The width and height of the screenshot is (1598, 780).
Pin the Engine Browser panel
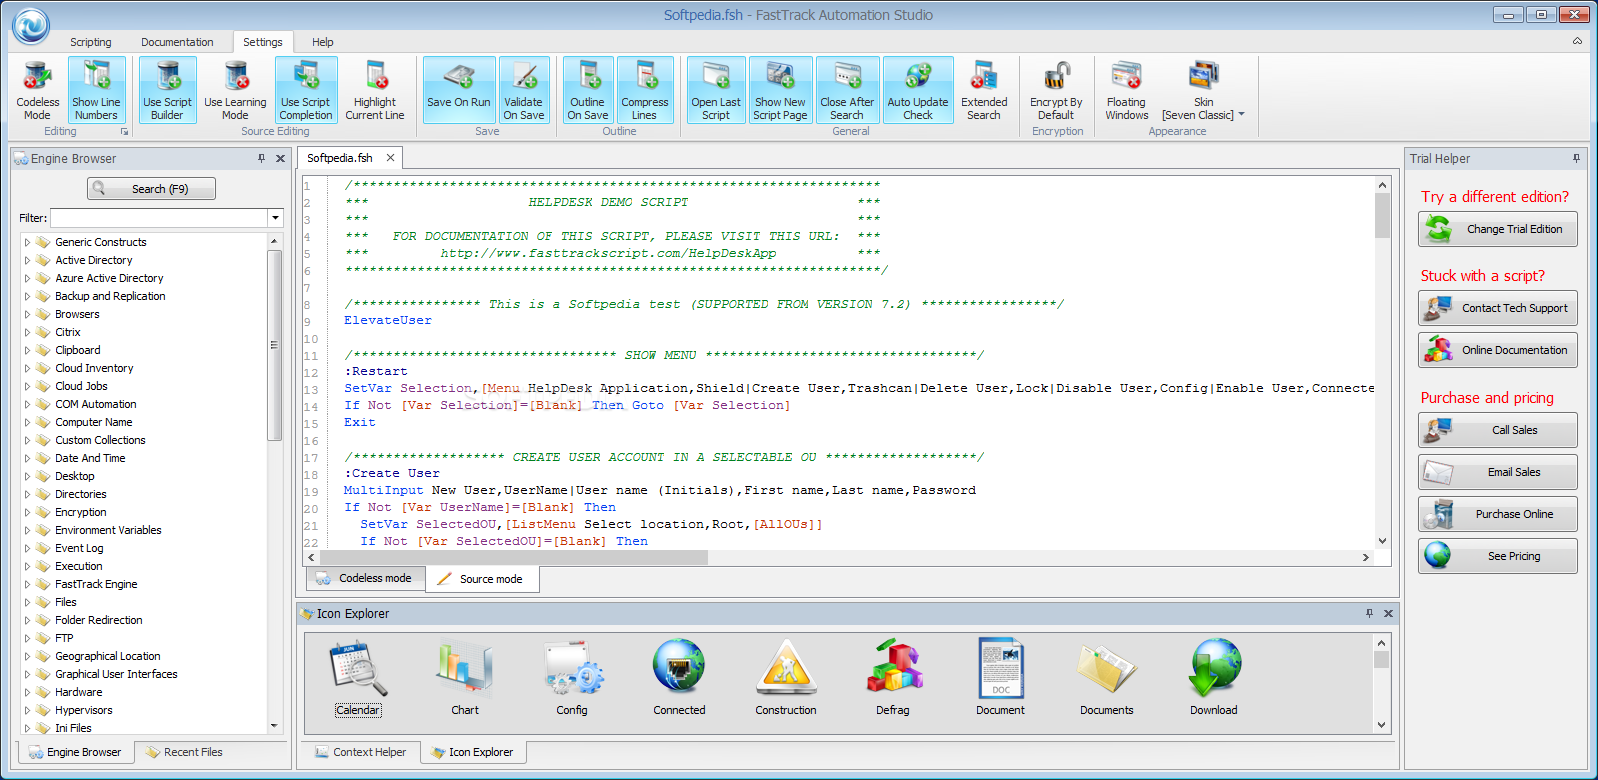pyautogui.click(x=262, y=158)
